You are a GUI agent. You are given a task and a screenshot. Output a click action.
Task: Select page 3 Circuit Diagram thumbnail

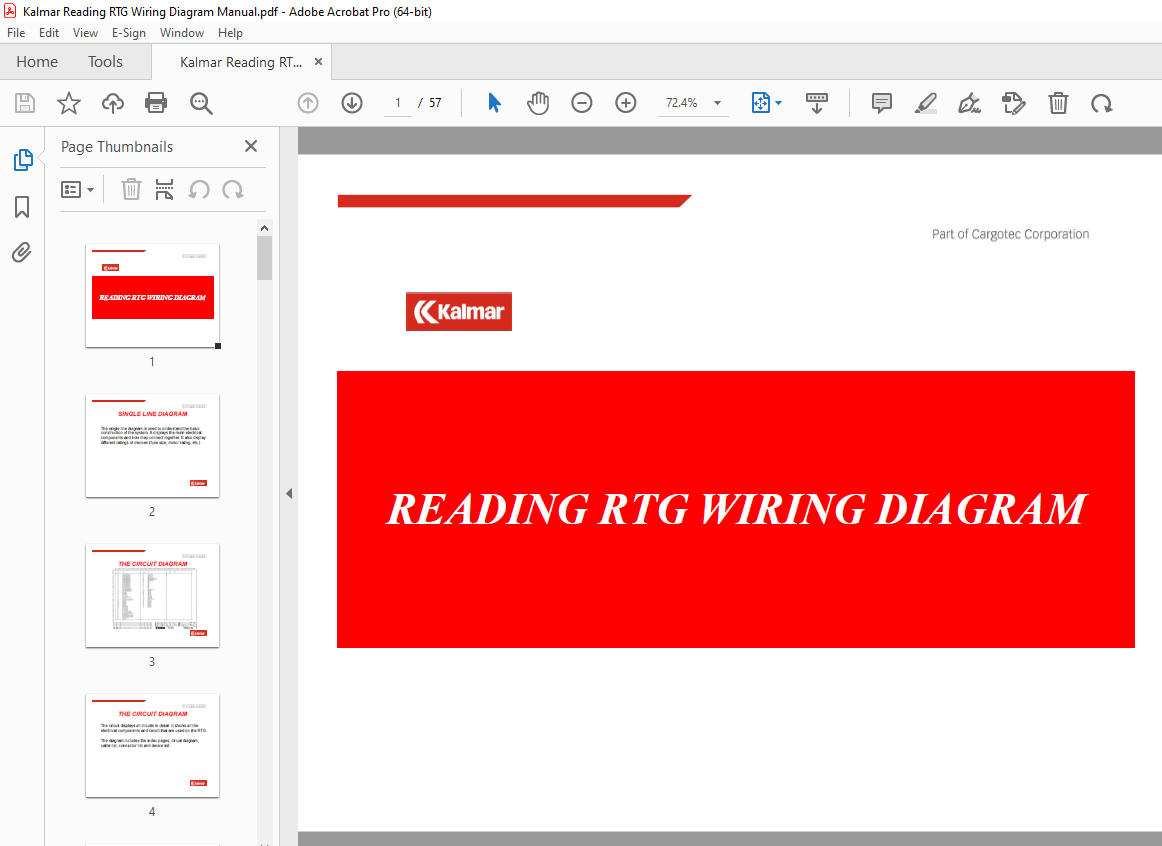tap(153, 596)
